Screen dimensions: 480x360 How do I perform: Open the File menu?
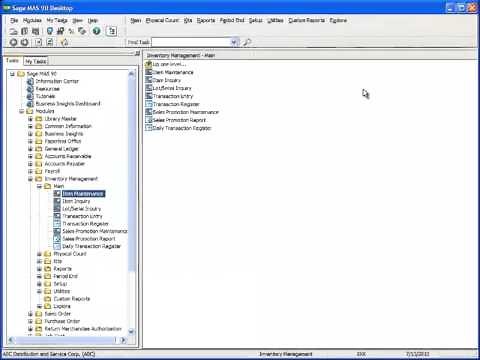tap(14, 20)
